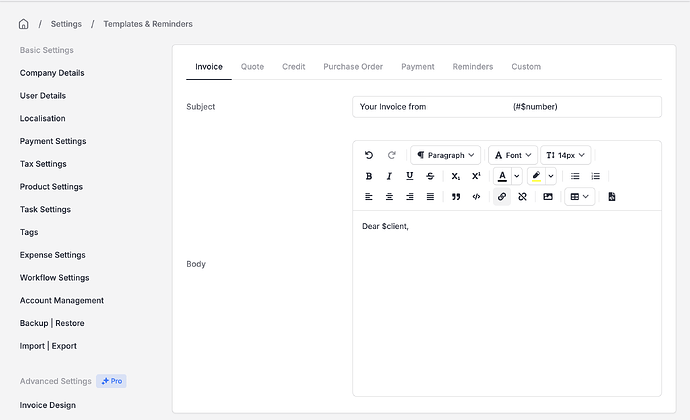Open Workflow Settings page
This screenshot has height=420, width=690.
[x=55, y=278]
